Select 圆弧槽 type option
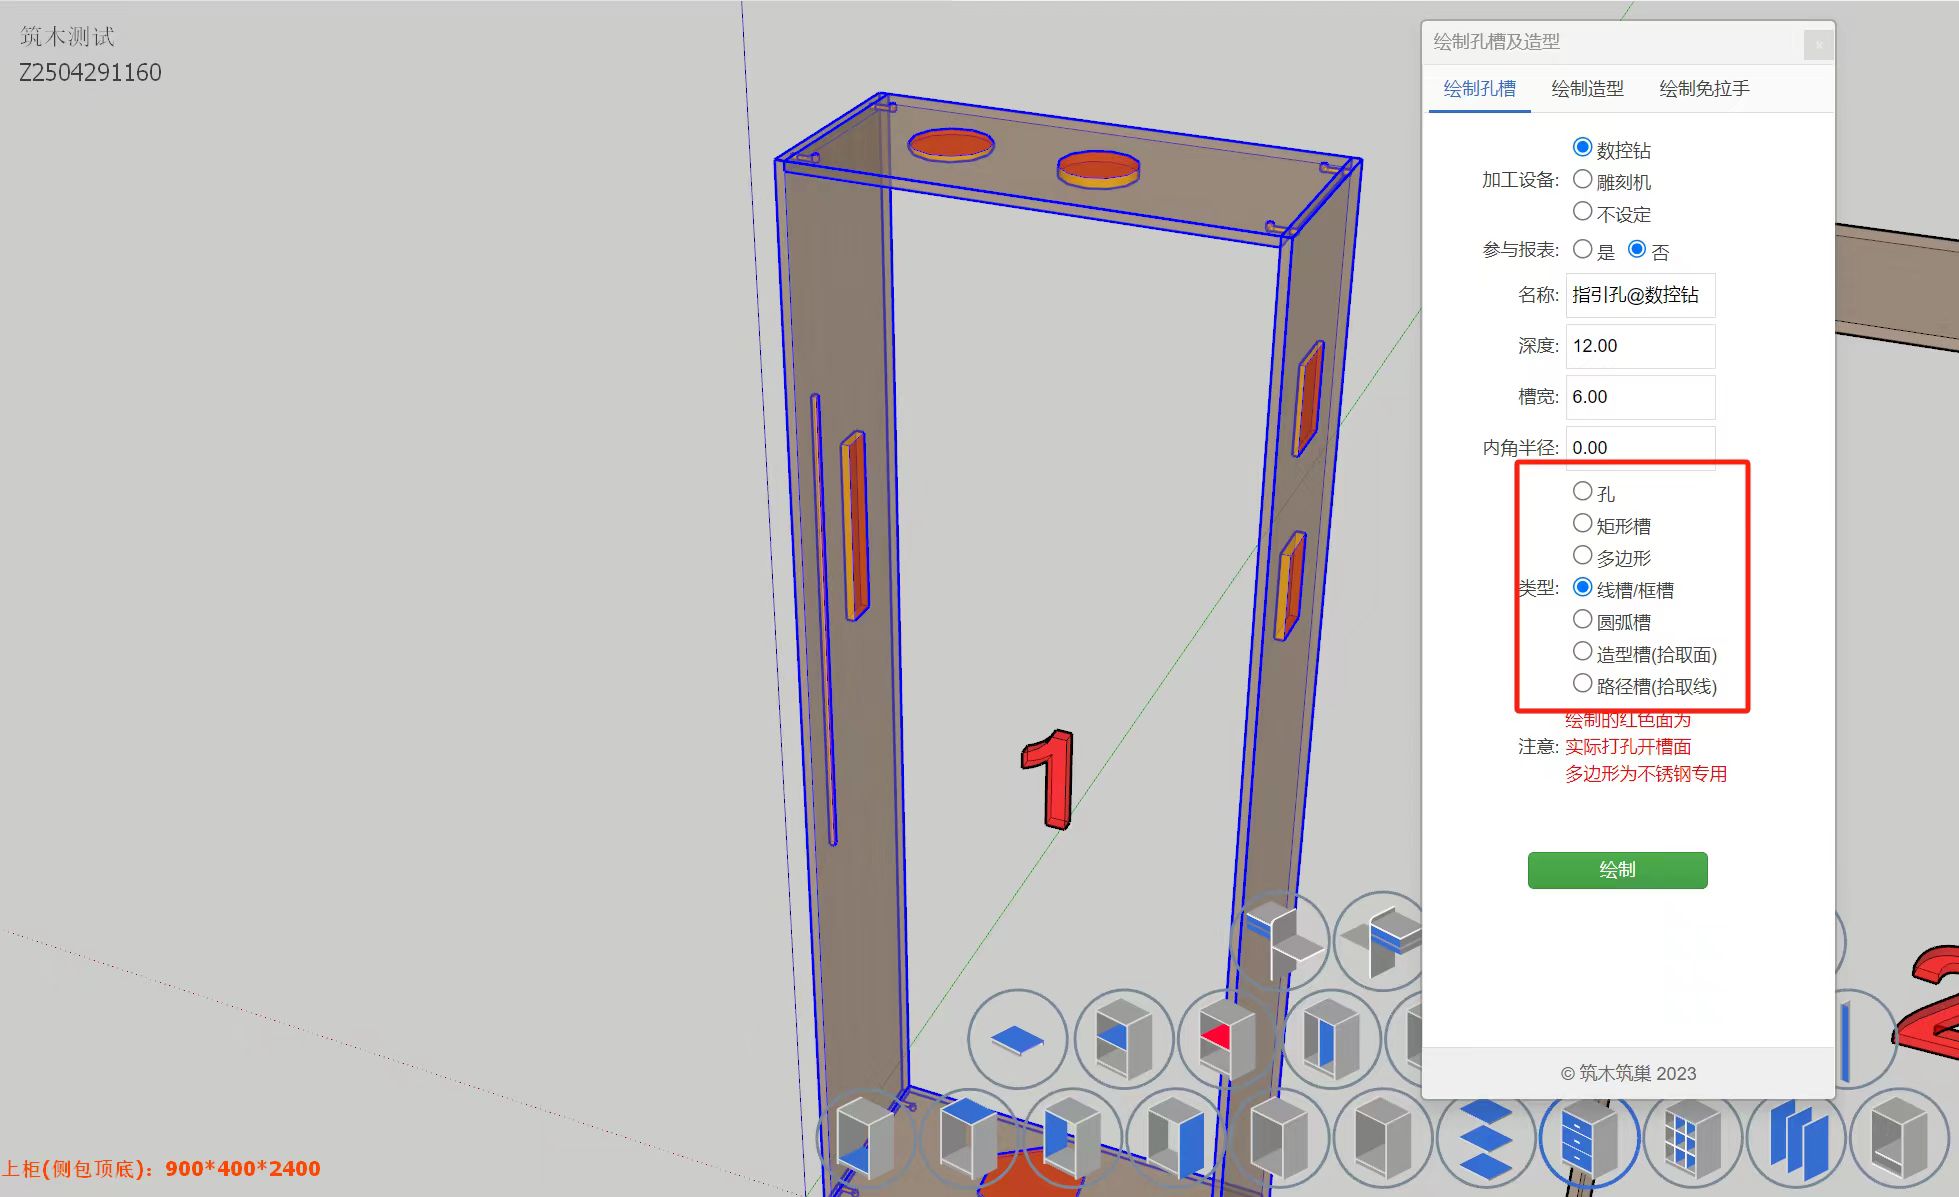Image resolution: width=1959 pixels, height=1197 pixels. pyautogui.click(x=1582, y=620)
